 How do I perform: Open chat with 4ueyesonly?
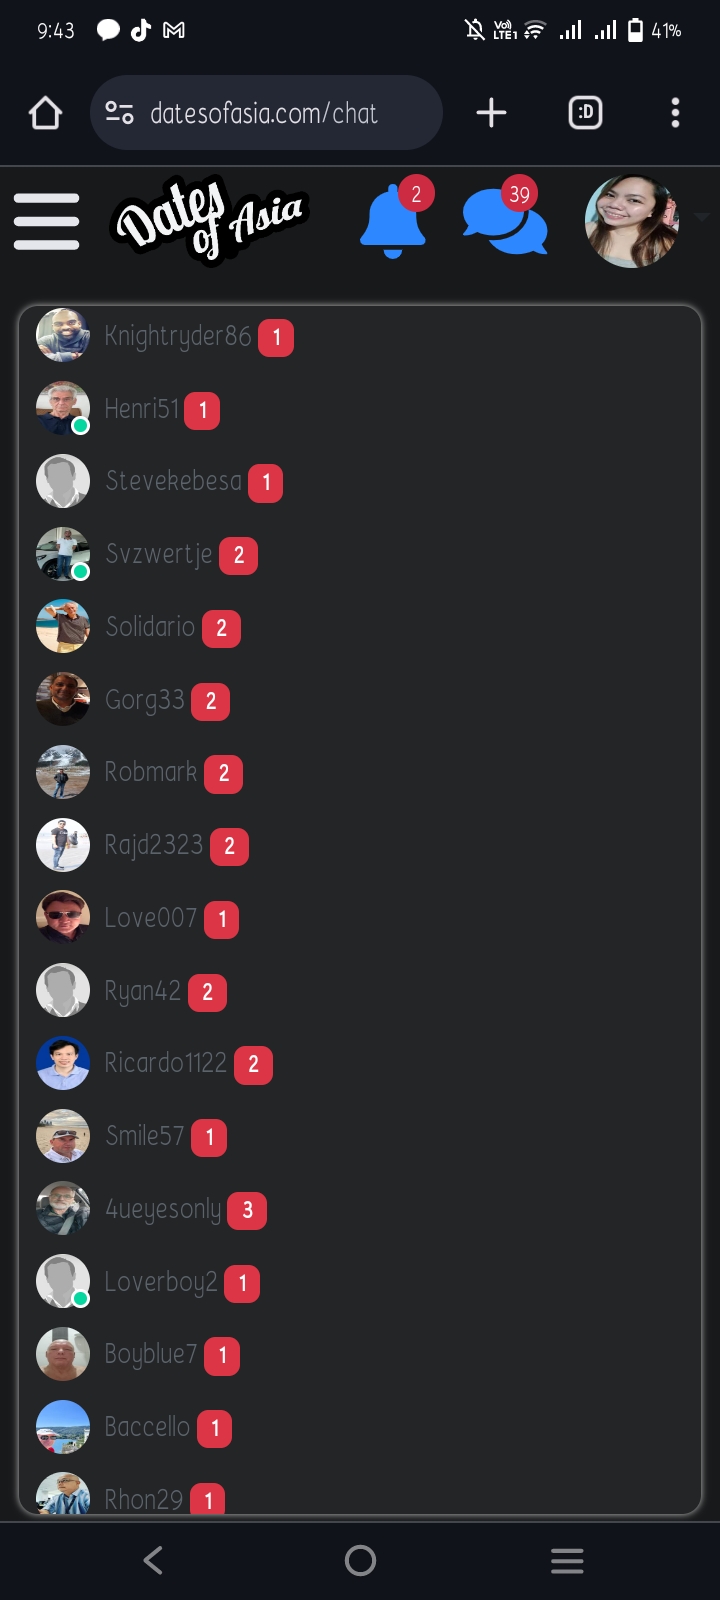coord(360,1209)
